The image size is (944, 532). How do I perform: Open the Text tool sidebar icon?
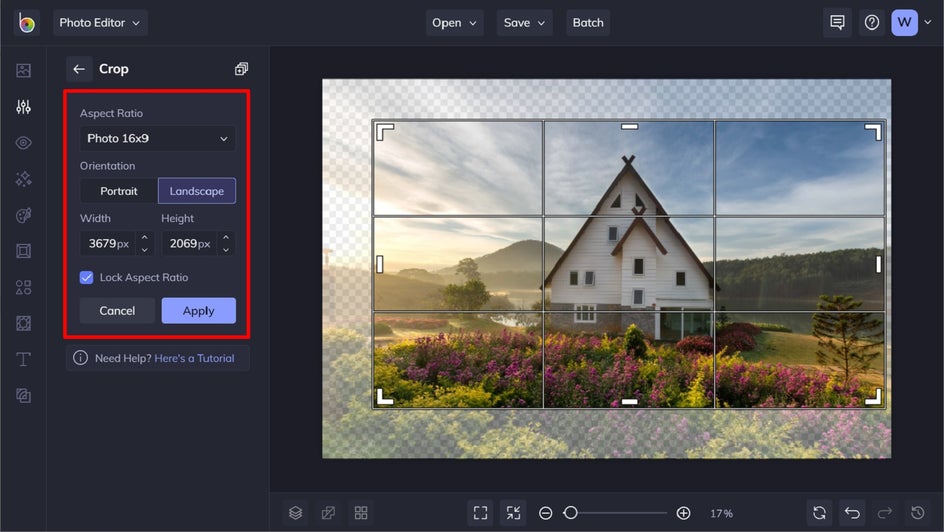(23, 359)
